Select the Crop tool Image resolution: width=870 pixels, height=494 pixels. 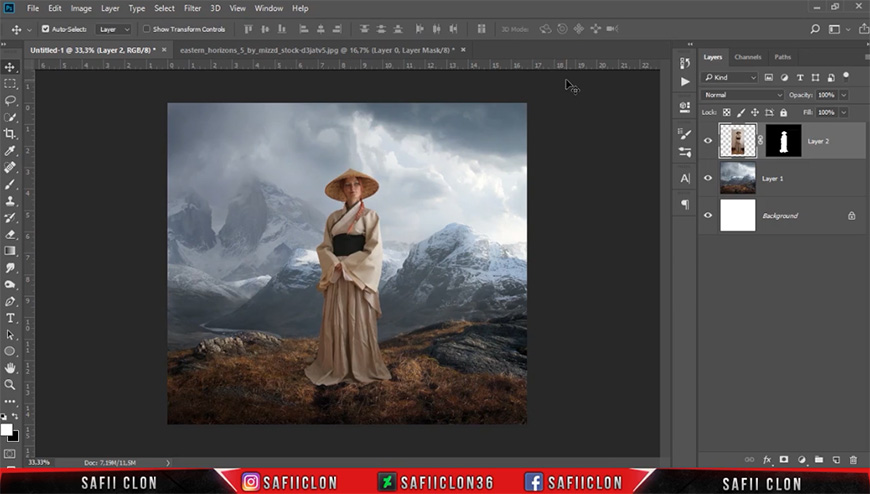[x=10, y=134]
